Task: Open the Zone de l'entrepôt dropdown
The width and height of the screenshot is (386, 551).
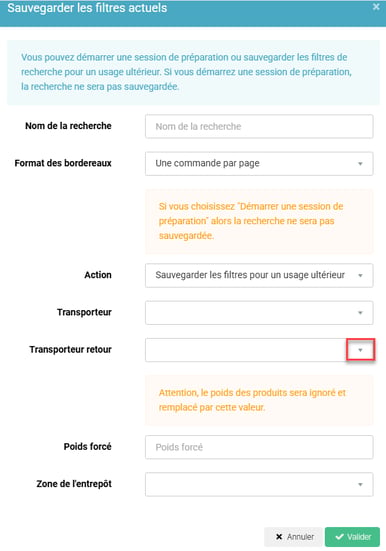Action: (x=259, y=484)
